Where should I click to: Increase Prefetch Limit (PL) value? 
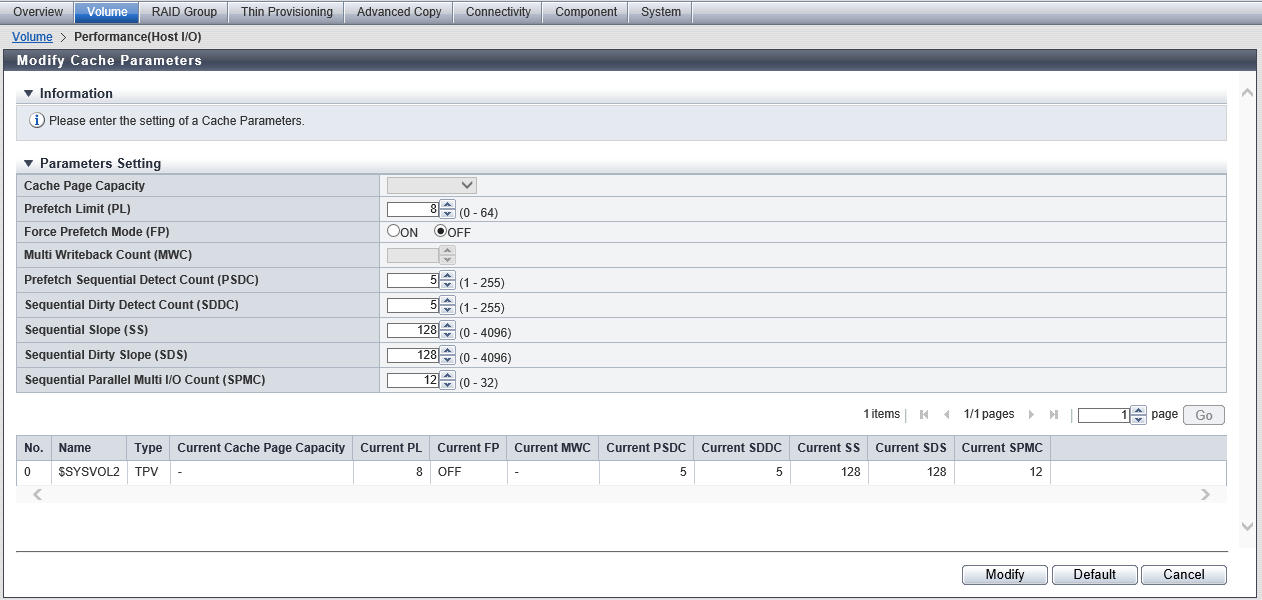click(447, 205)
